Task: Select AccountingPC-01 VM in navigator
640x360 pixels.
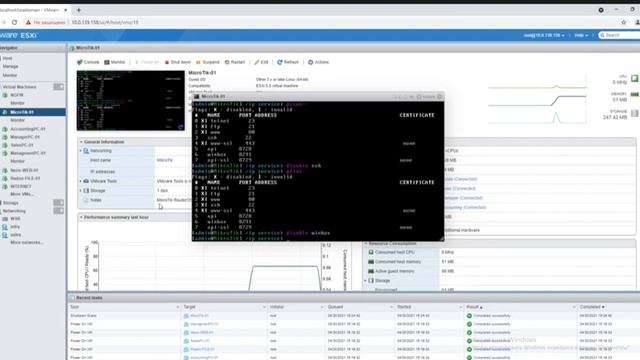Action: tap(28, 129)
